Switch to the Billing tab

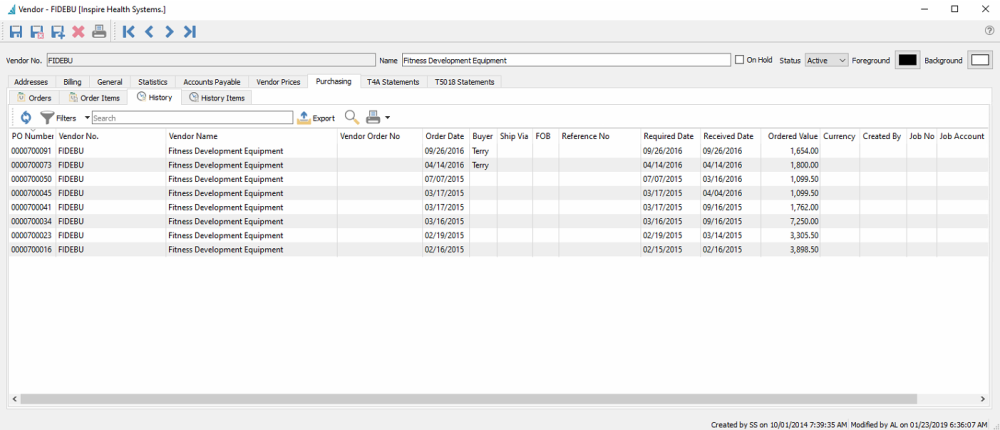click(x=72, y=82)
